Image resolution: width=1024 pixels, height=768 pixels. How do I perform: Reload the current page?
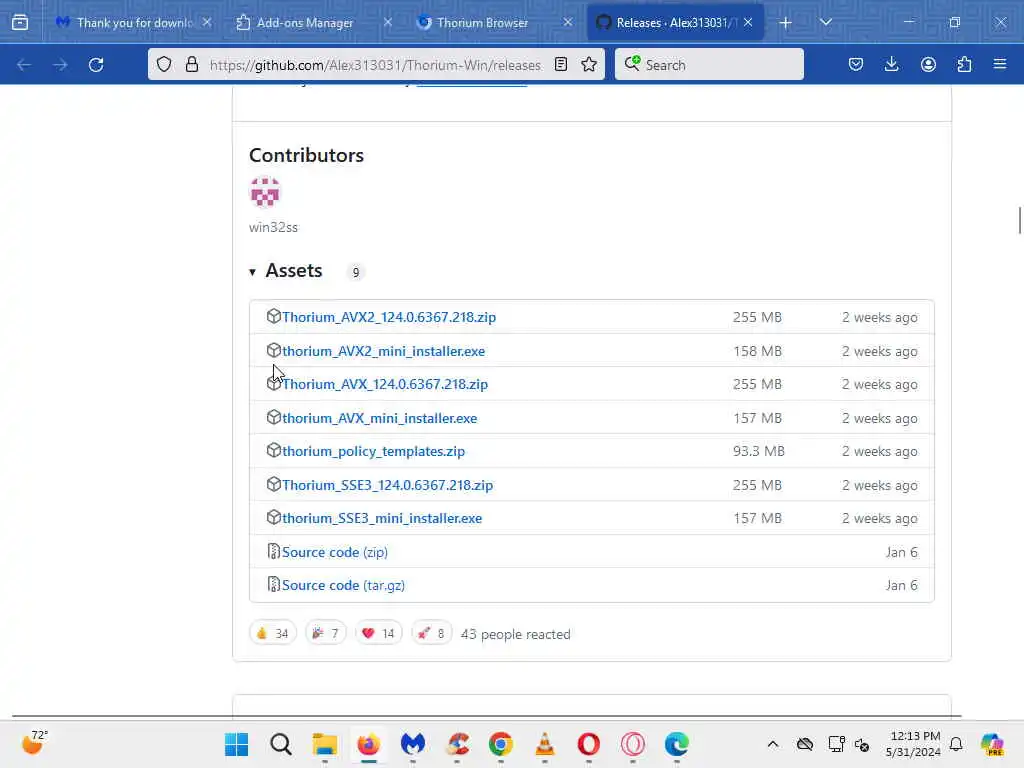96,65
